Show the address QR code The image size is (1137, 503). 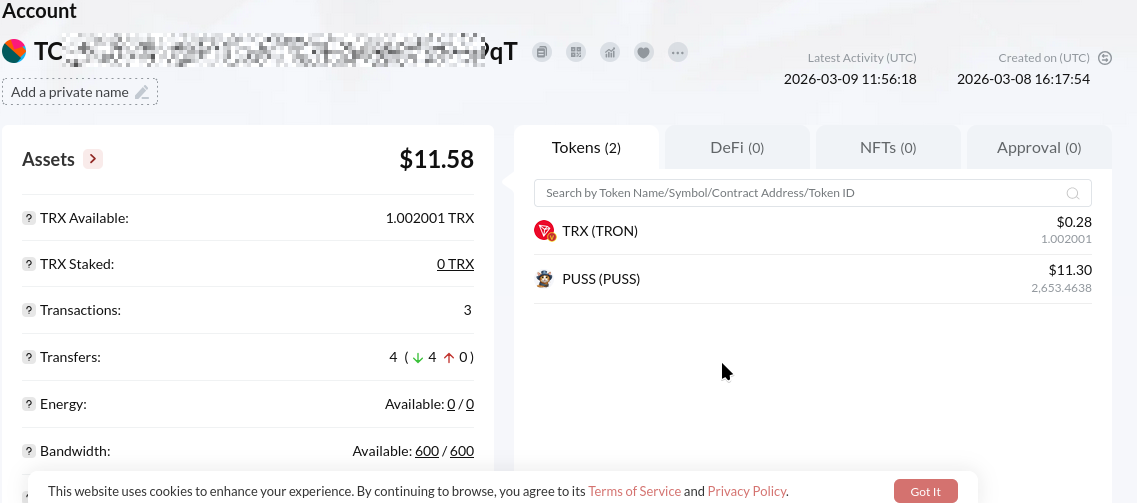pos(575,52)
